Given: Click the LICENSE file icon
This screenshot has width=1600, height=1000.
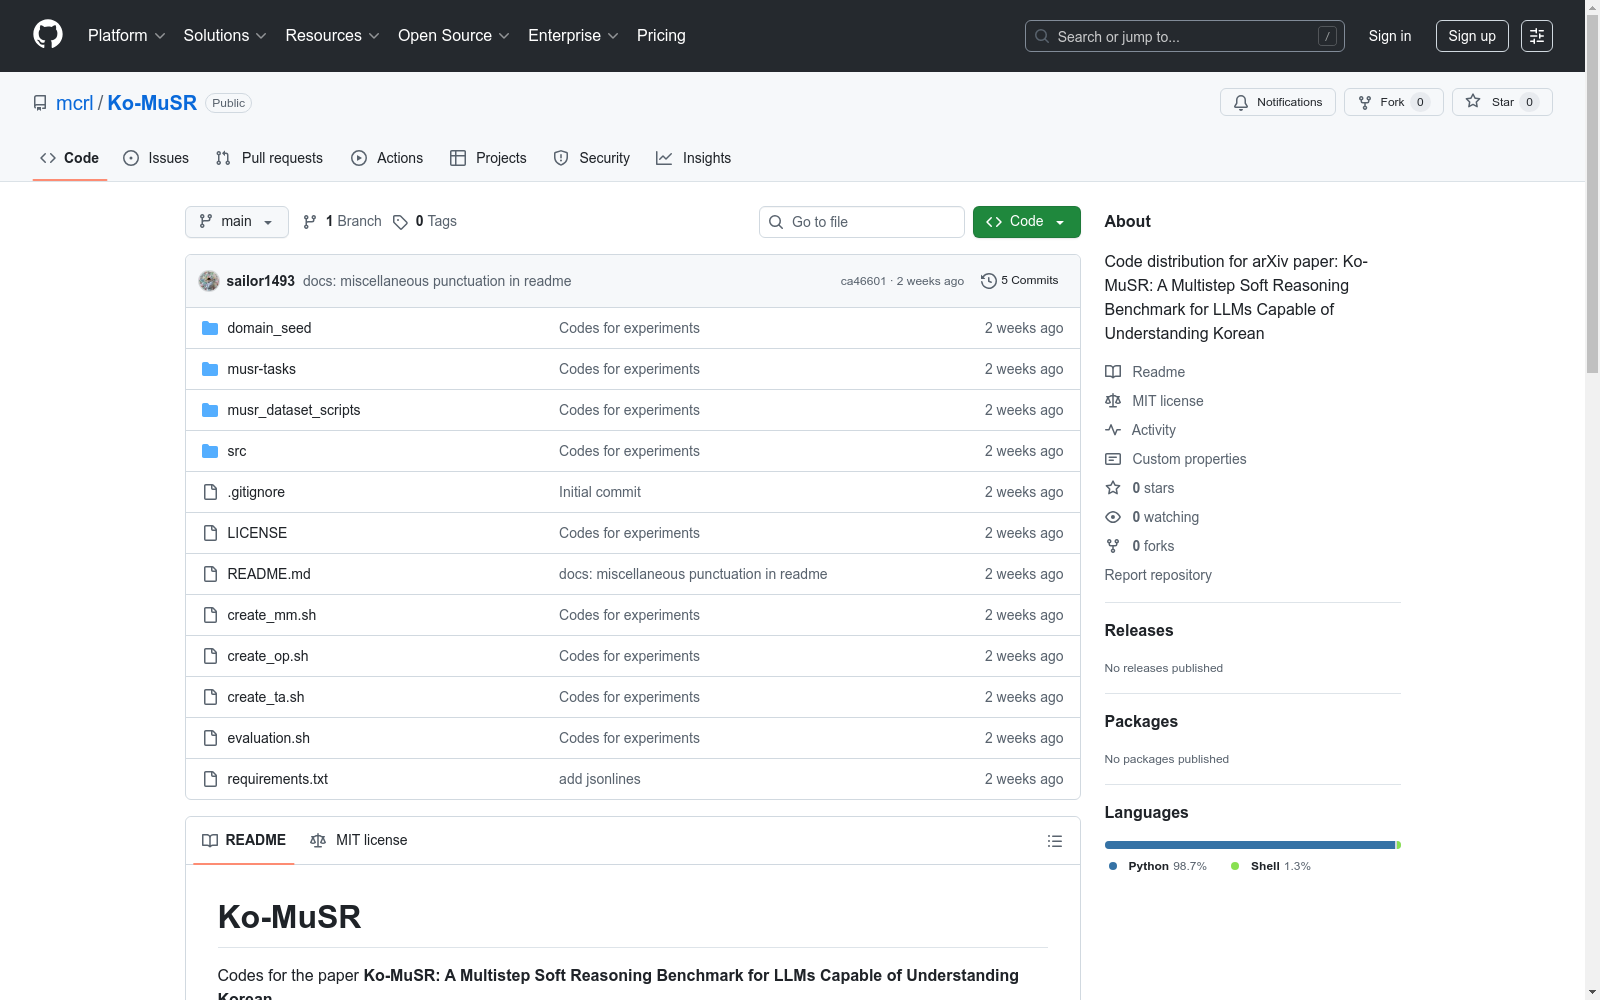Looking at the screenshot, I should 210,533.
